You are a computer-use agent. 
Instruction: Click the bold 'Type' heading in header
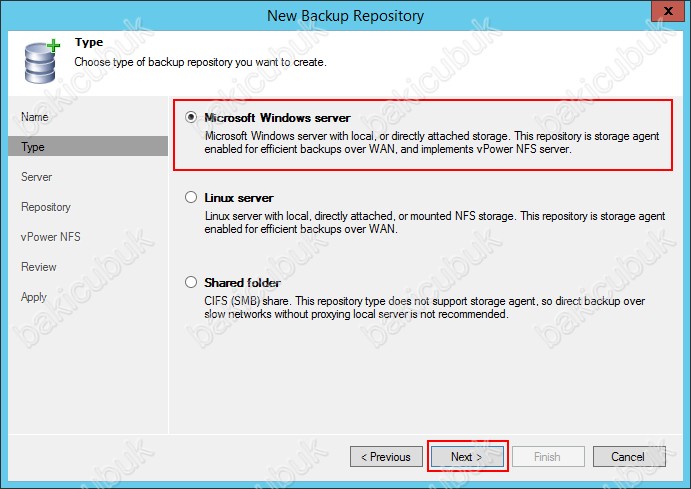coord(89,42)
